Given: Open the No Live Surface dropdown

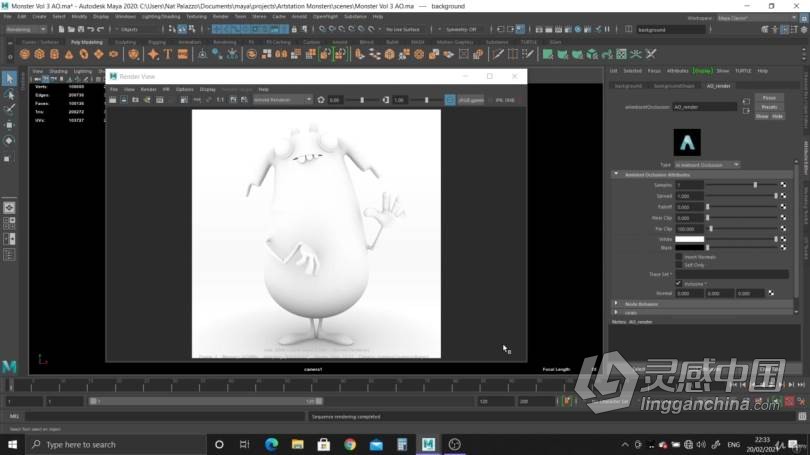Looking at the screenshot, I should [403, 29].
